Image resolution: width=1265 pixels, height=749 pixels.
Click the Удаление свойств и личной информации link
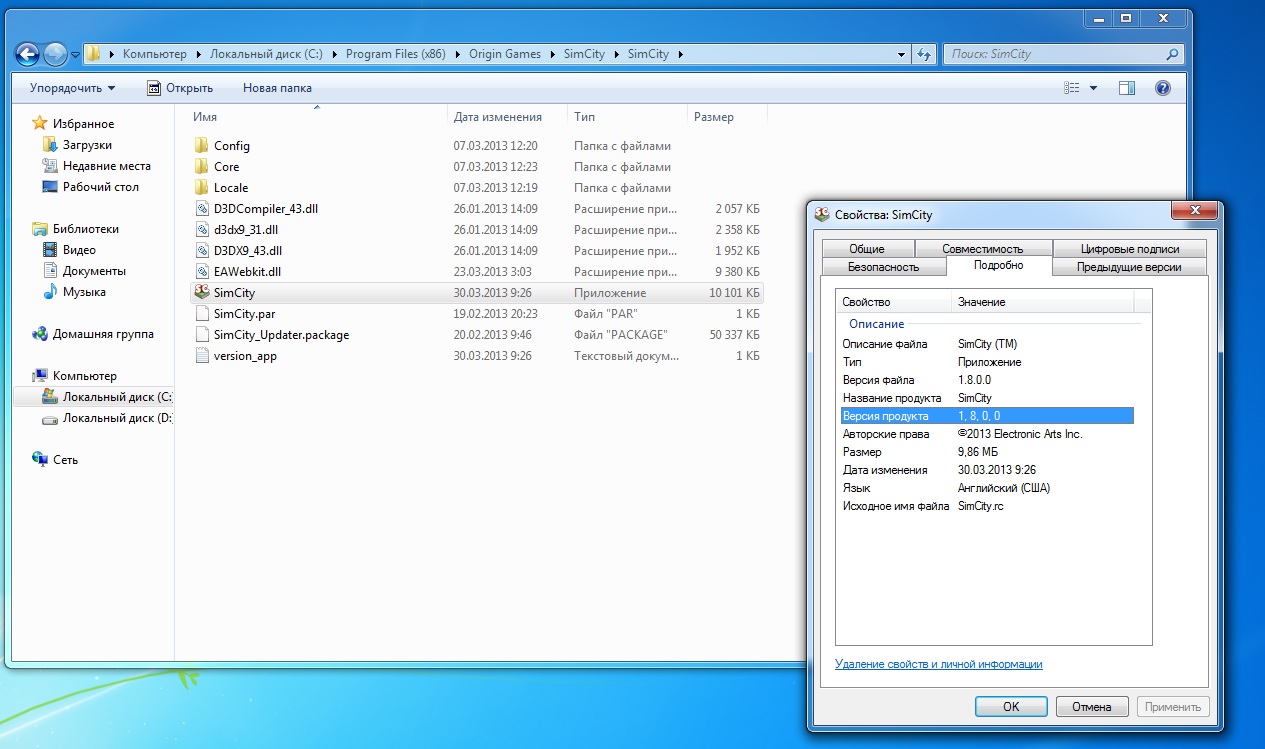click(939, 664)
